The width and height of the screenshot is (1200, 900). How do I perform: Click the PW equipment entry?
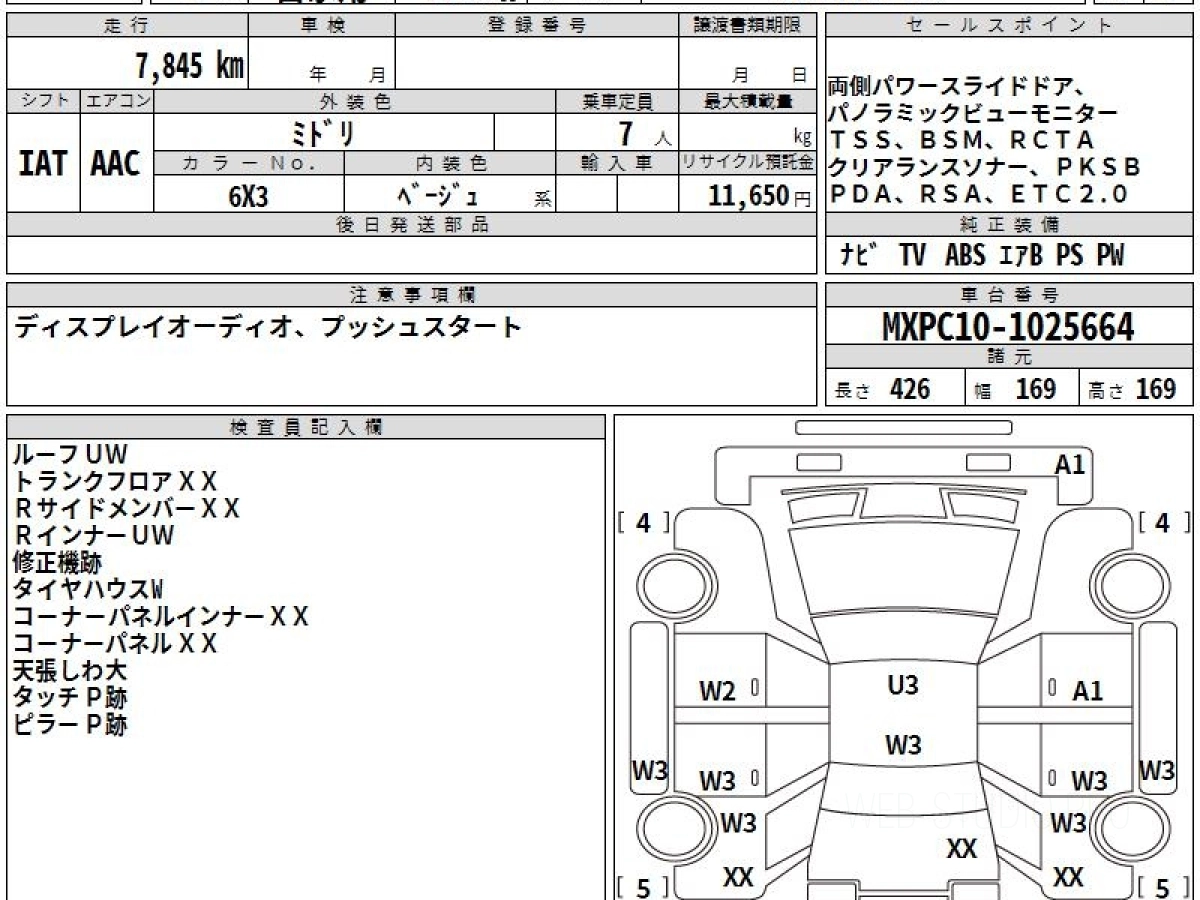pyautogui.click(x=1110, y=256)
